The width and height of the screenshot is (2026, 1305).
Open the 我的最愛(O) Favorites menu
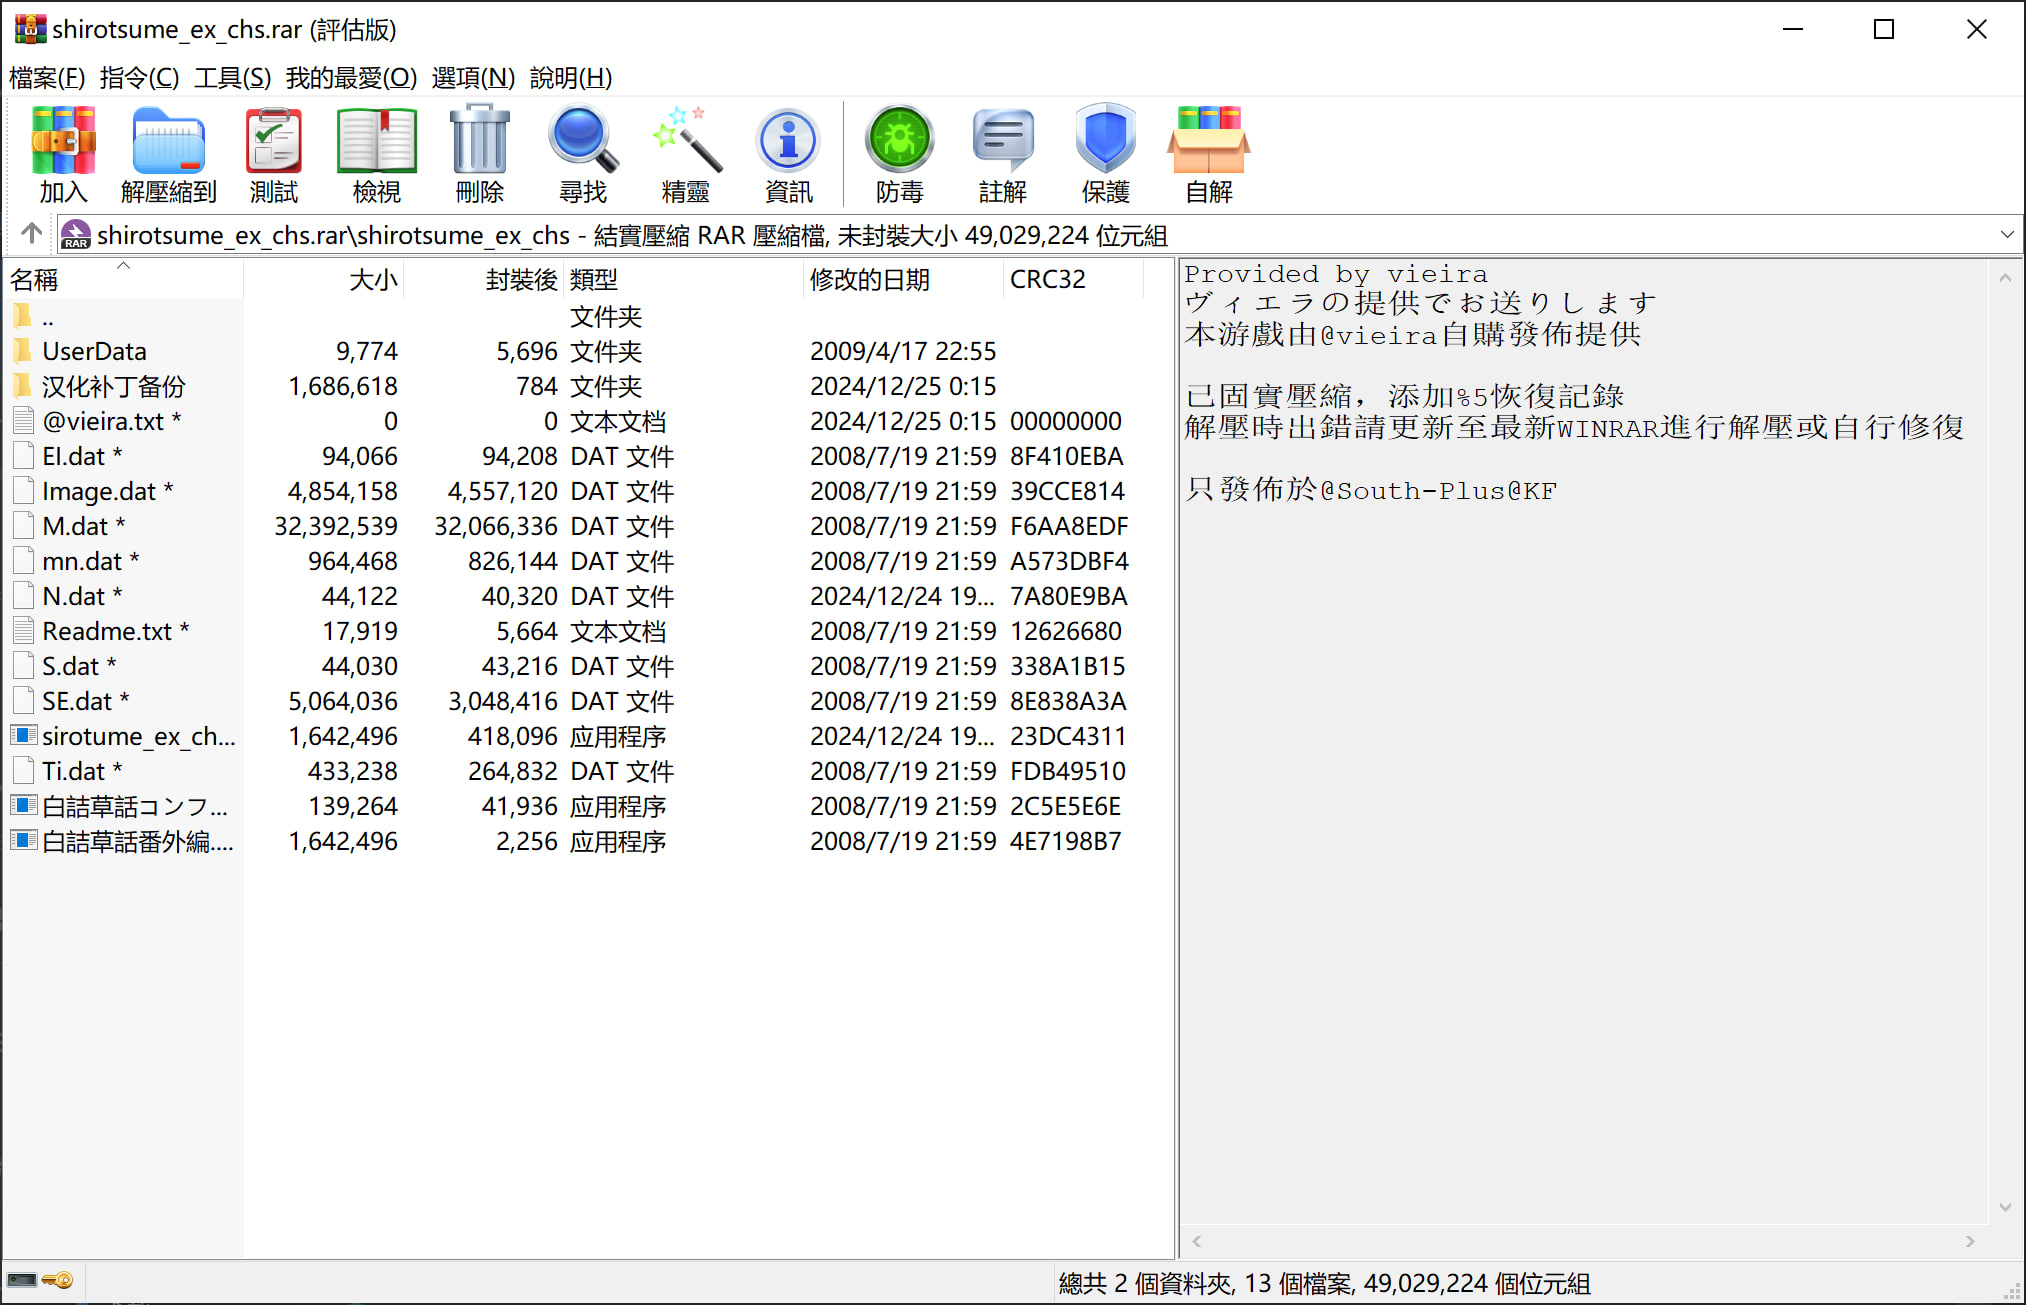[x=351, y=77]
